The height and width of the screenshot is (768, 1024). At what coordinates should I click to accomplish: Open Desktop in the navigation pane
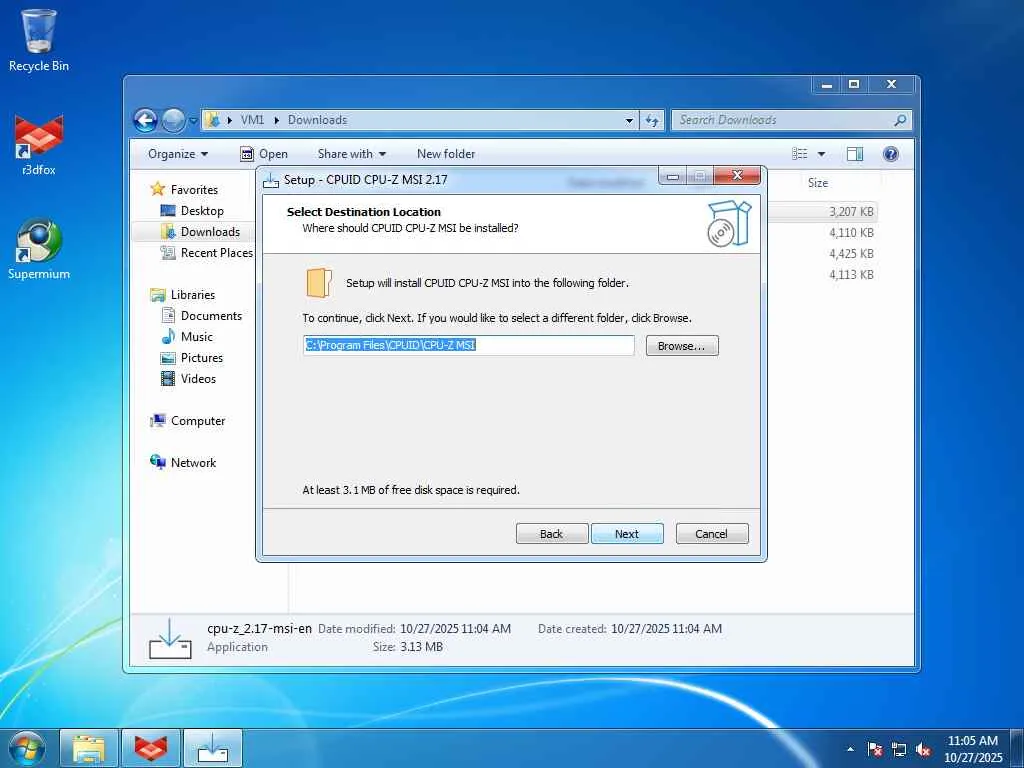[202, 211]
